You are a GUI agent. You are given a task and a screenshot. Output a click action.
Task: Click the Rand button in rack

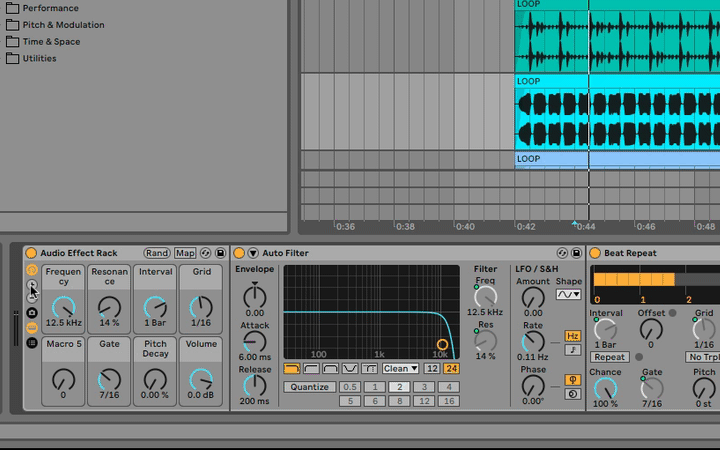157,253
